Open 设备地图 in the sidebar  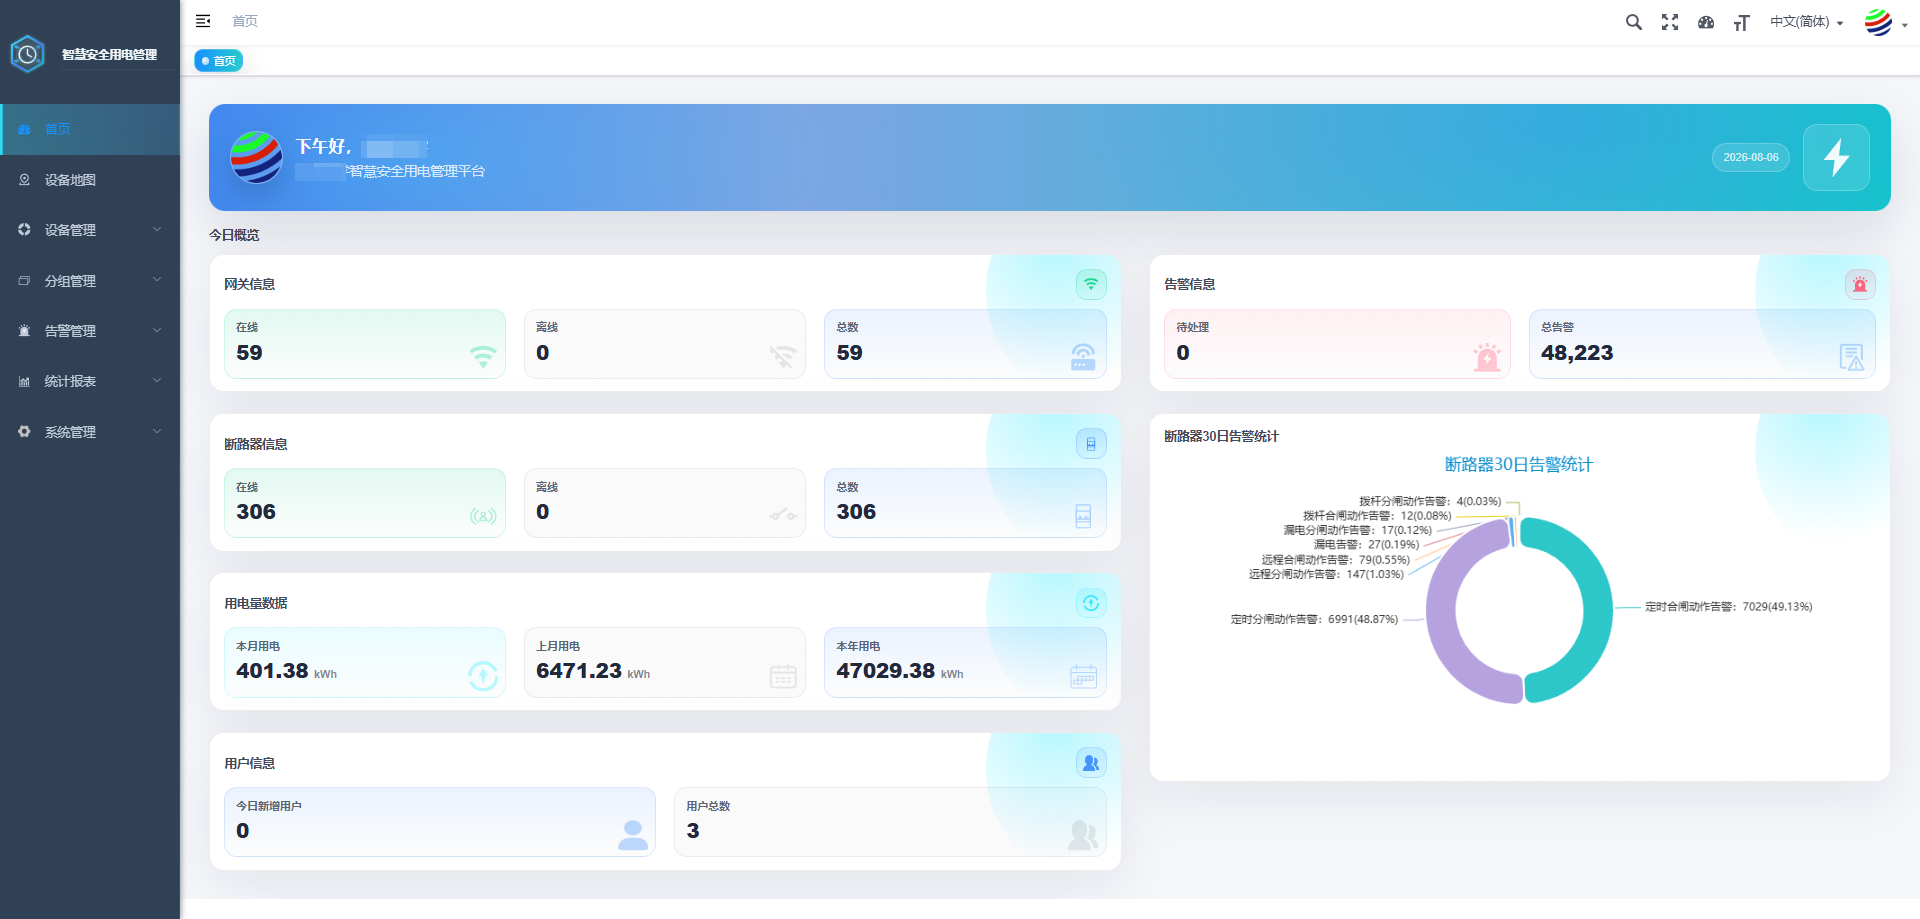coord(90,180)
